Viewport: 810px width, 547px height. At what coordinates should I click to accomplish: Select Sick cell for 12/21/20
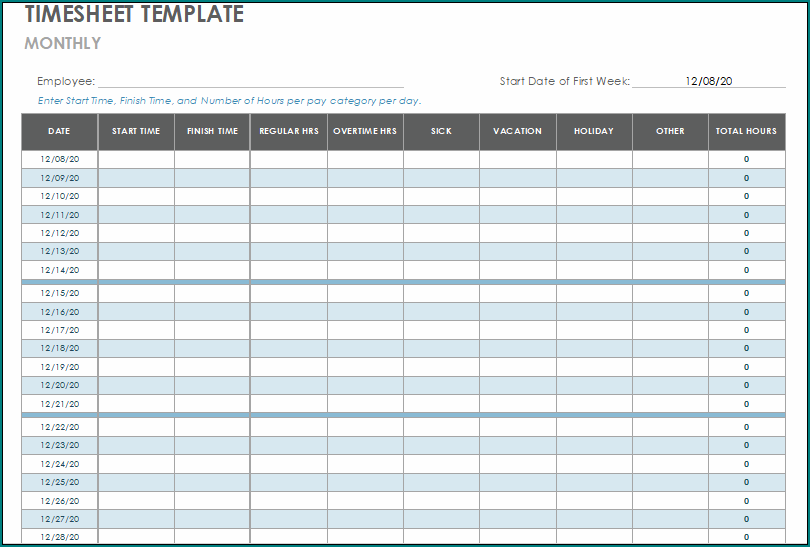point(442,404)
